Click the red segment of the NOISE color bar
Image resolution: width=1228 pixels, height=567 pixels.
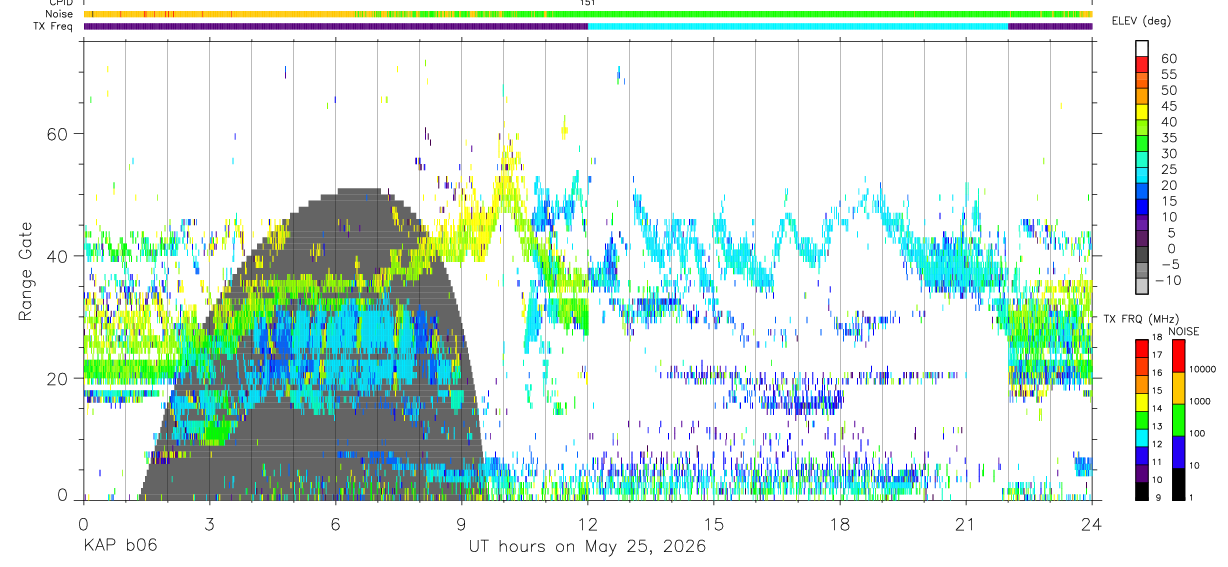1177,356
